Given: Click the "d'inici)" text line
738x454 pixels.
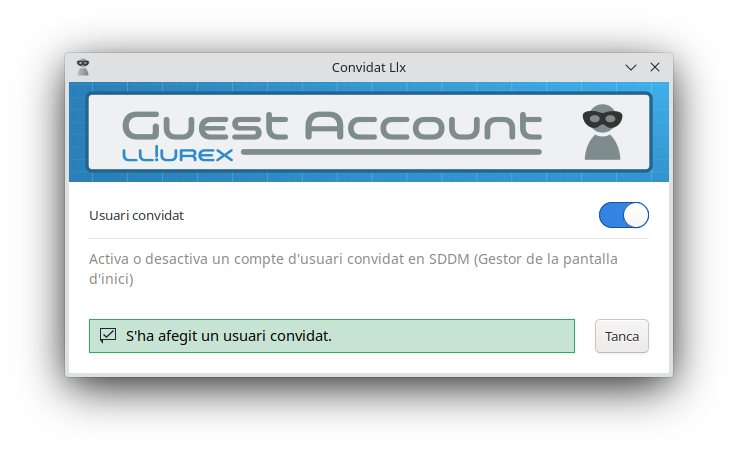Looking at the screenshot, I should tap(111, 279).
